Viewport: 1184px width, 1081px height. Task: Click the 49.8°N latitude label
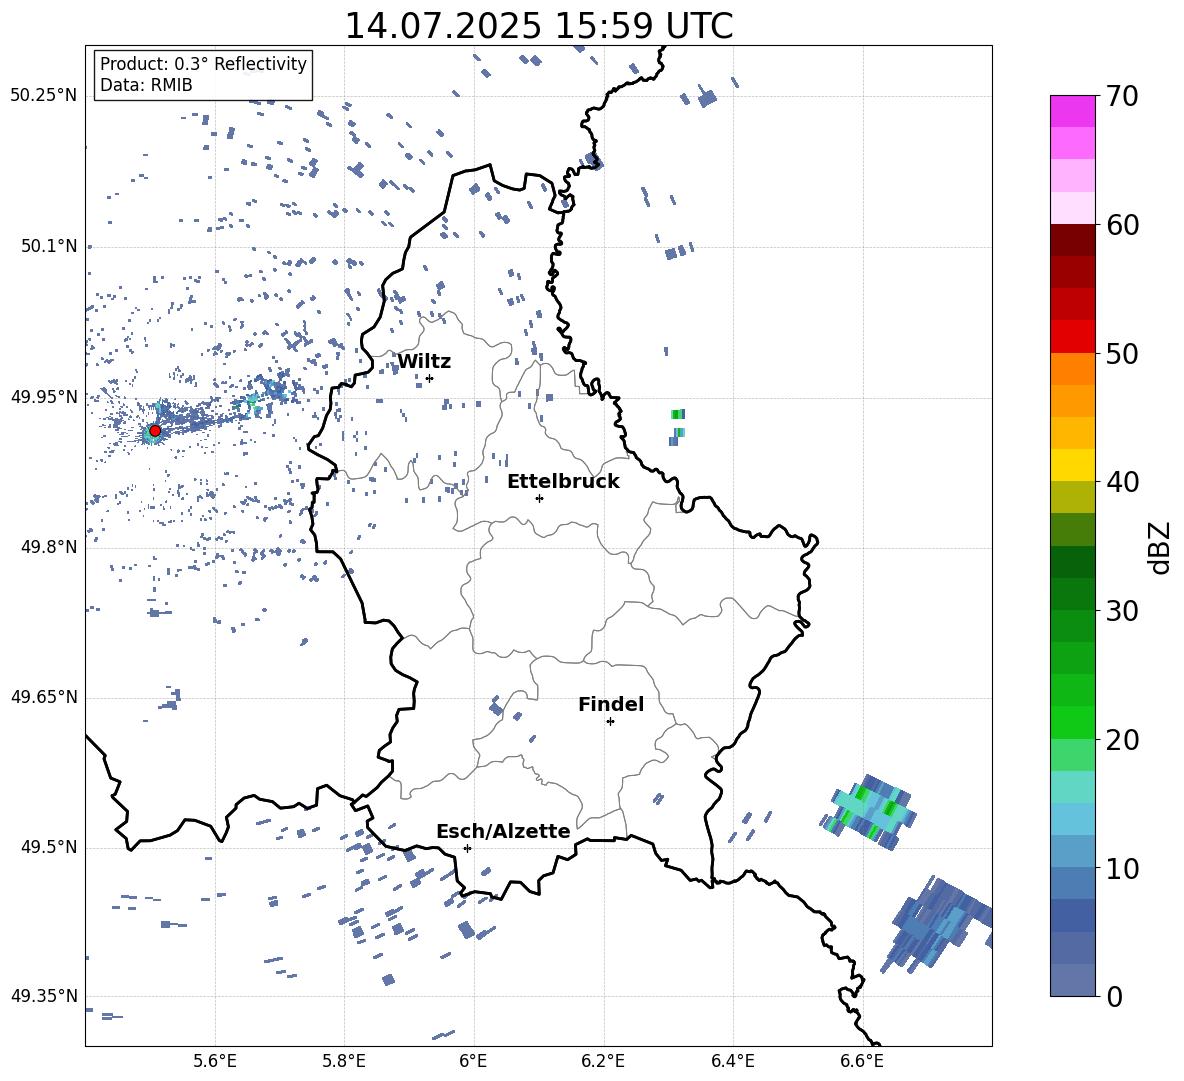click(x=49, y=547)
